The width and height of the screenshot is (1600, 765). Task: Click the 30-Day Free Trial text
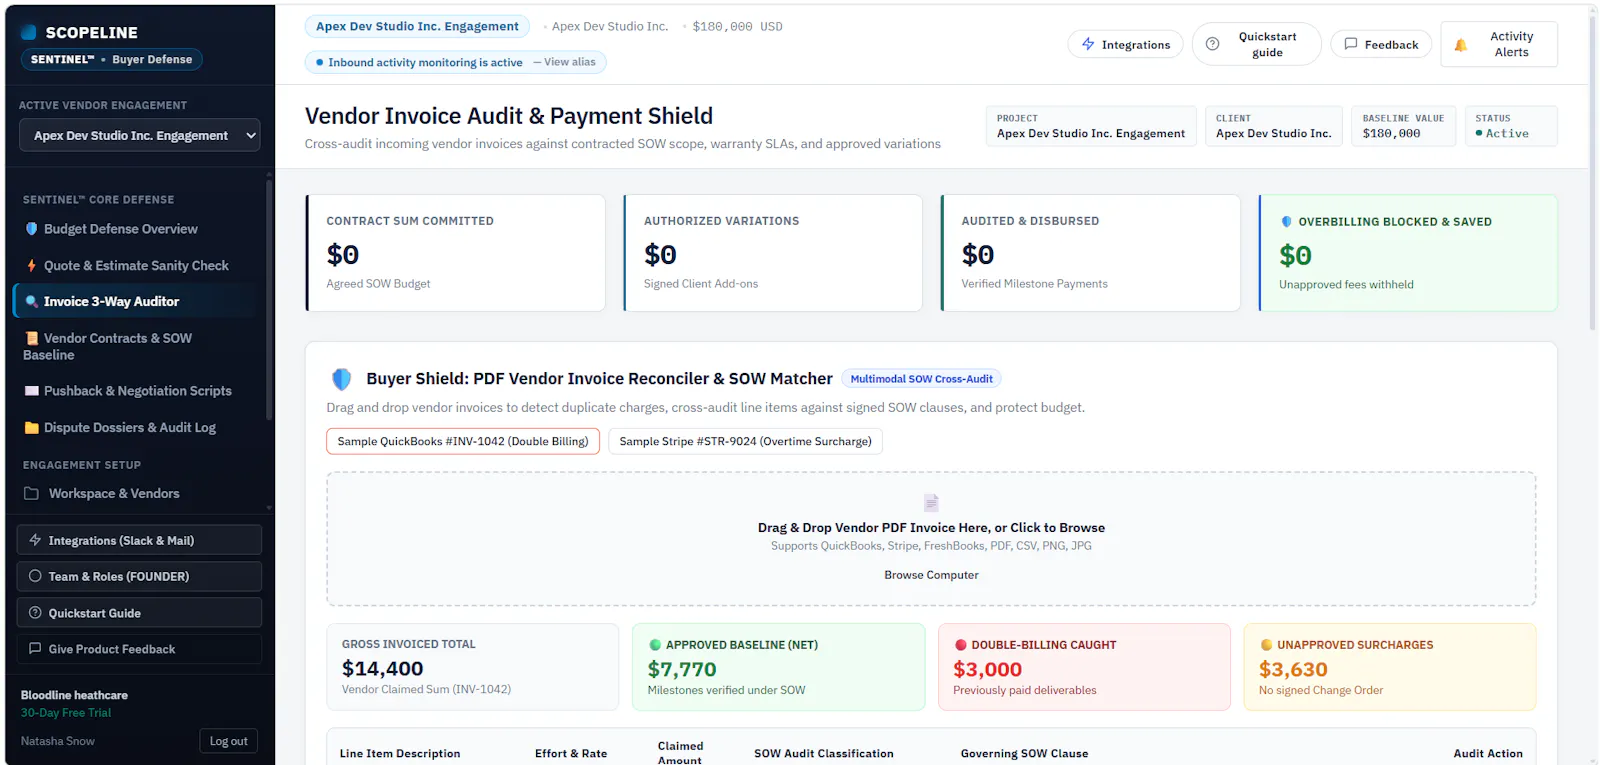[66, 713]
